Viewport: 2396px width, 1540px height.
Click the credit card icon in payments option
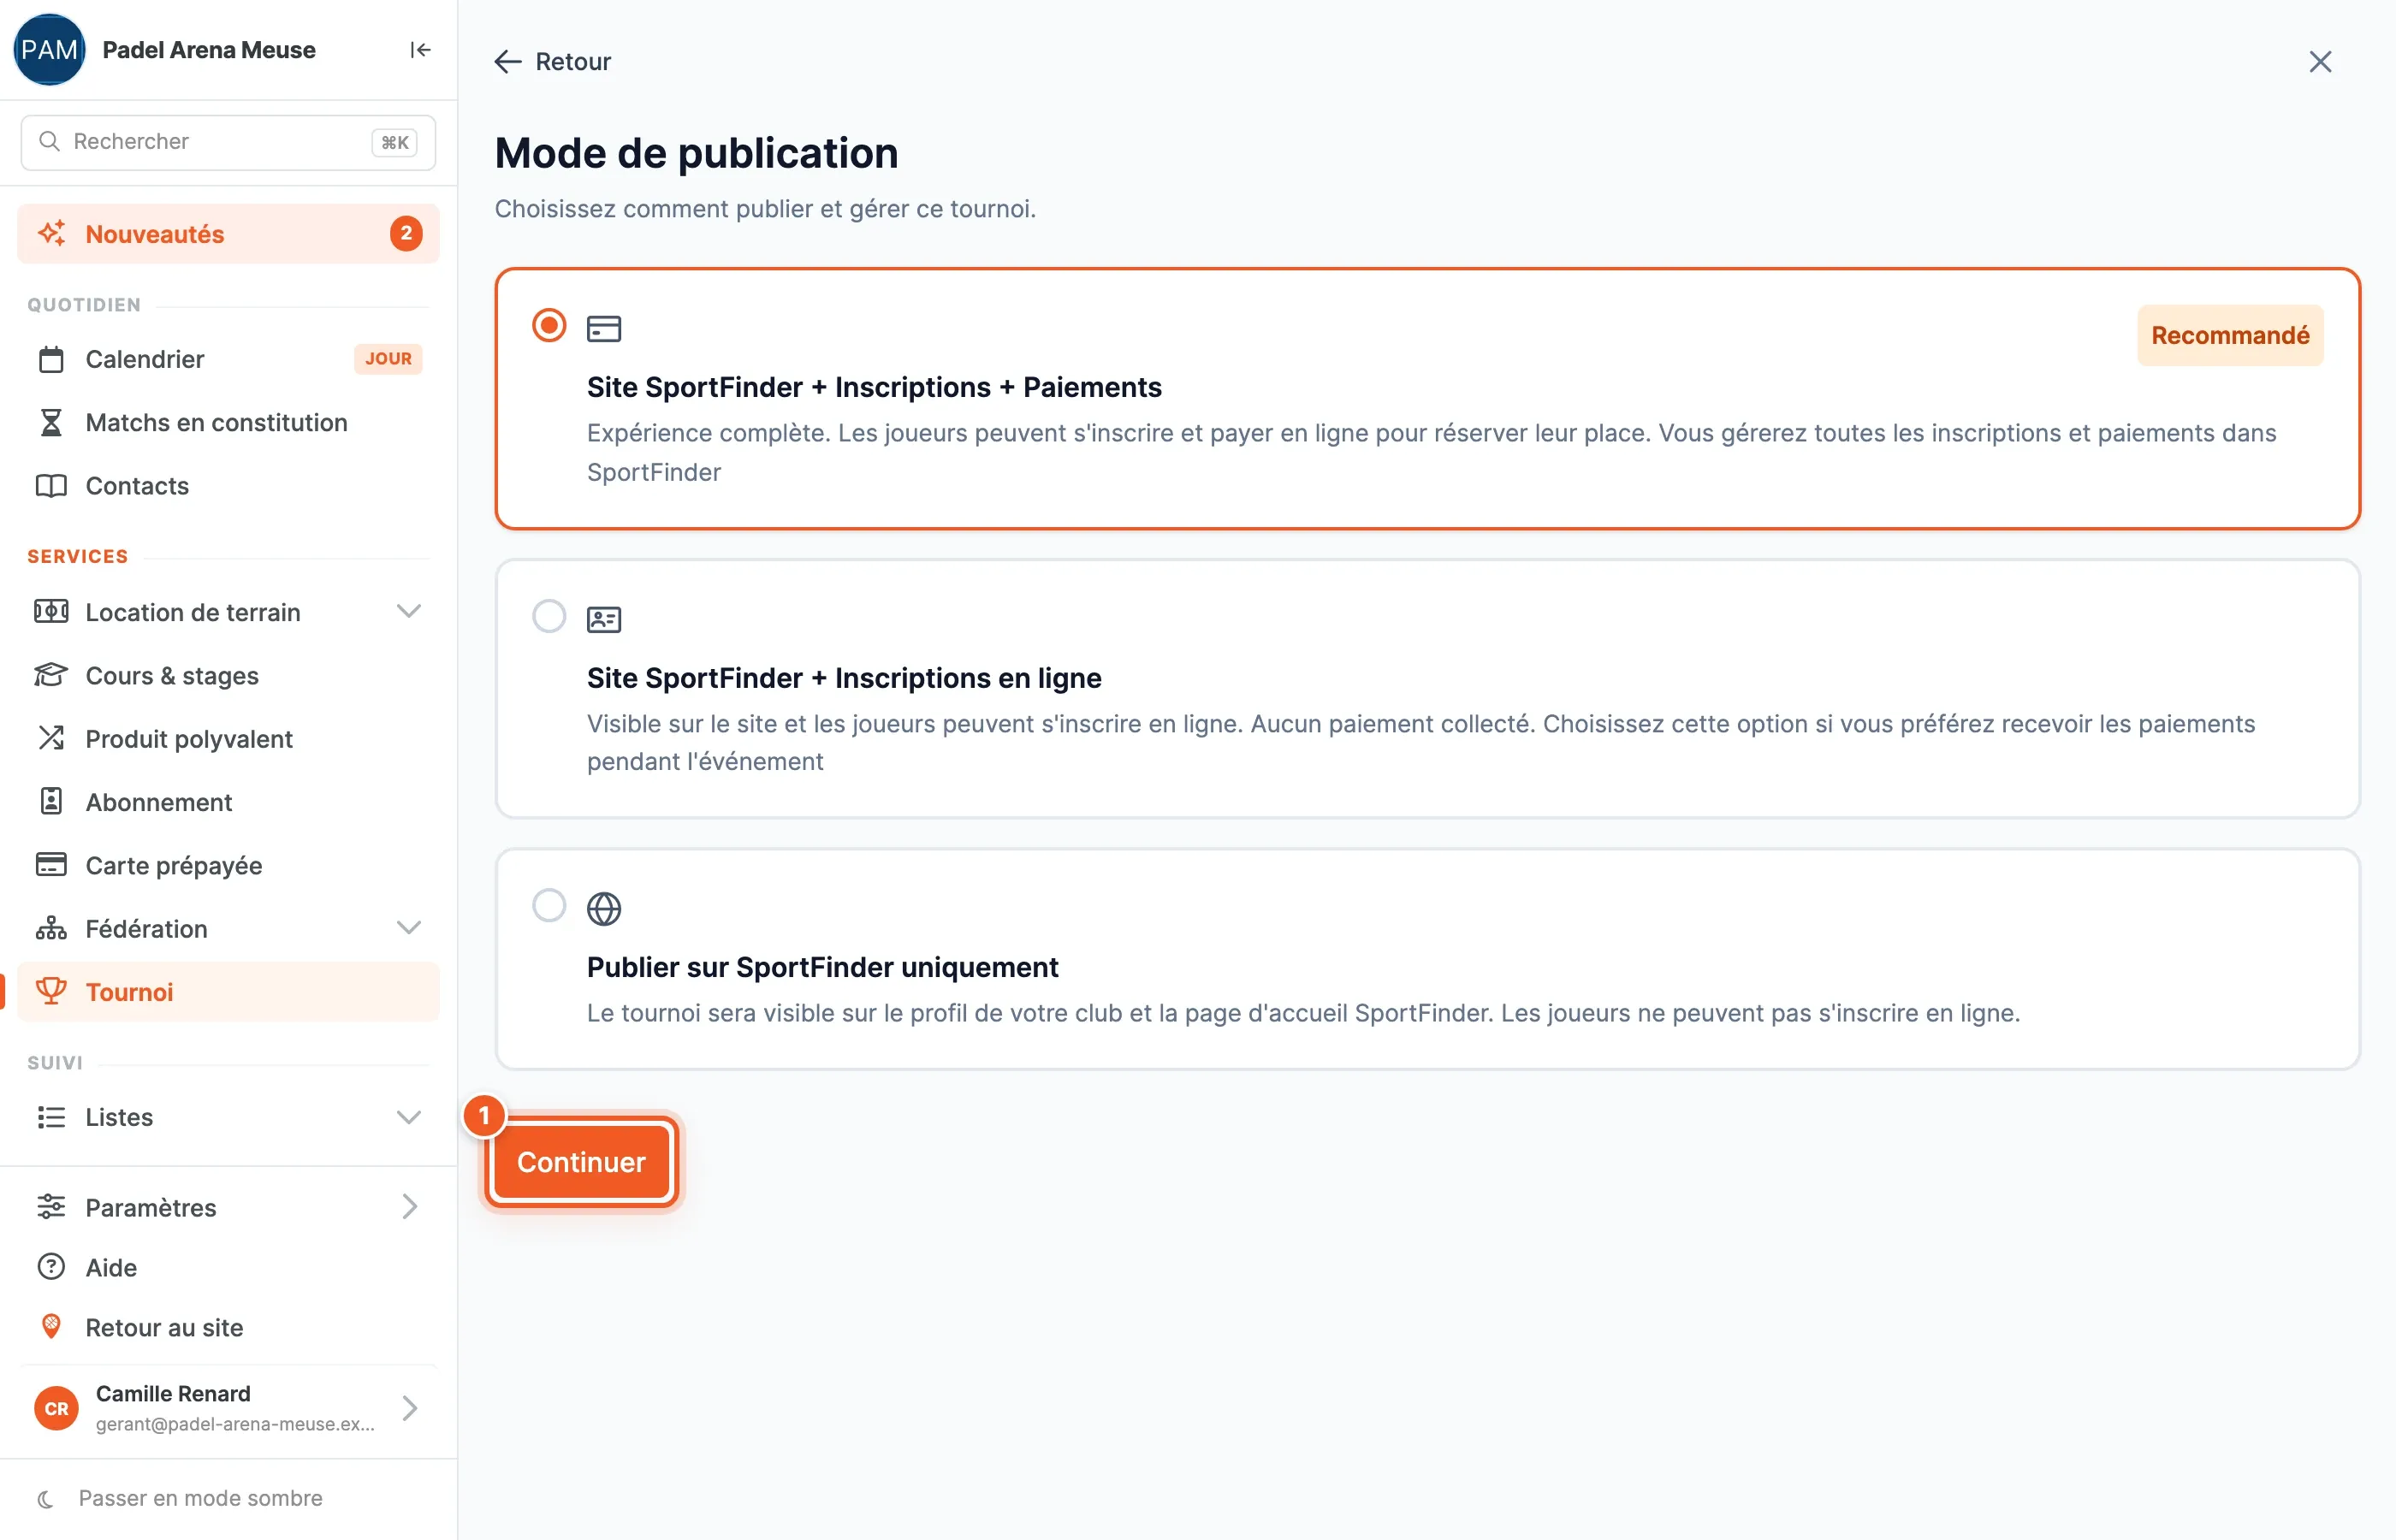click(x=604, y=328)
